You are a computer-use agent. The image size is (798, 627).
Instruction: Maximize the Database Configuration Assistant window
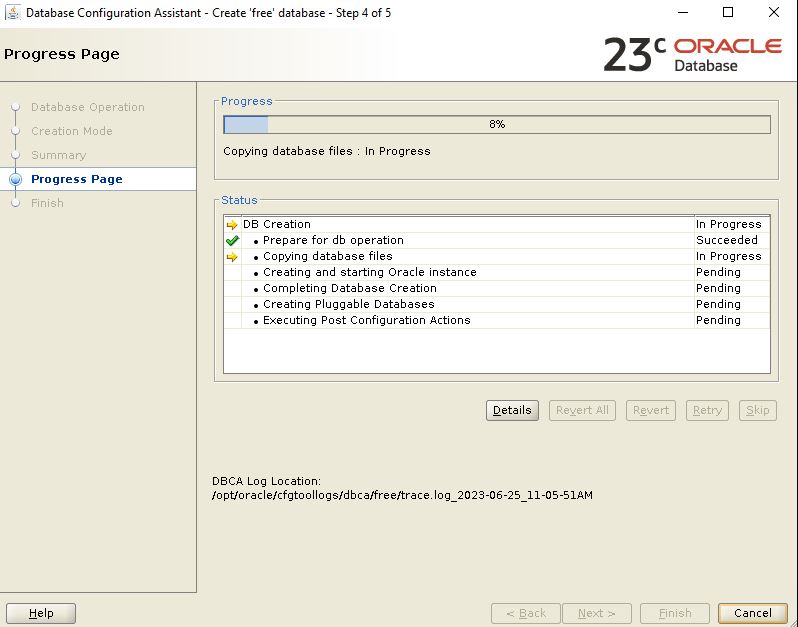click(728, 12)
